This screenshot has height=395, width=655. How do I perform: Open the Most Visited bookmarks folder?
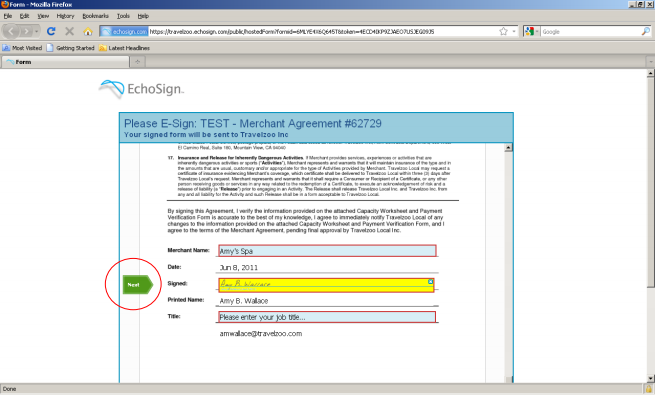pos(23,48)
